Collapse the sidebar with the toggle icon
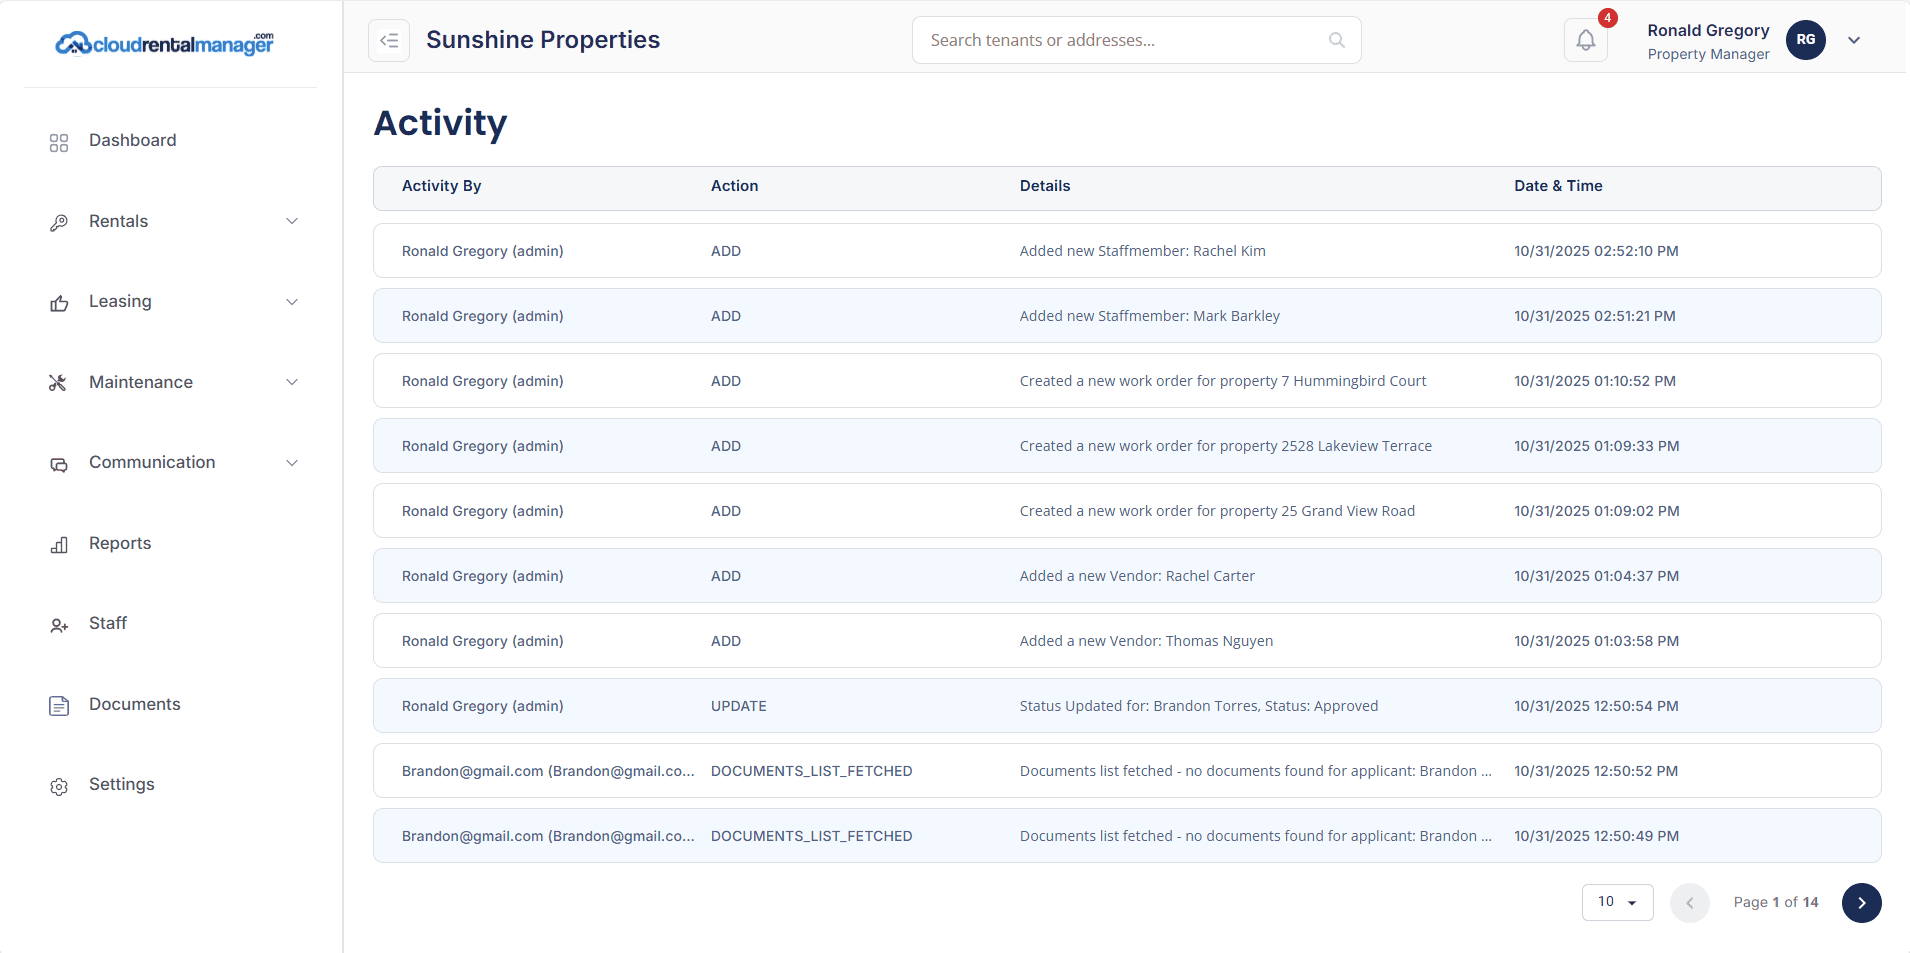Viewport: 1910px width, 953px height. pos(389,41)
